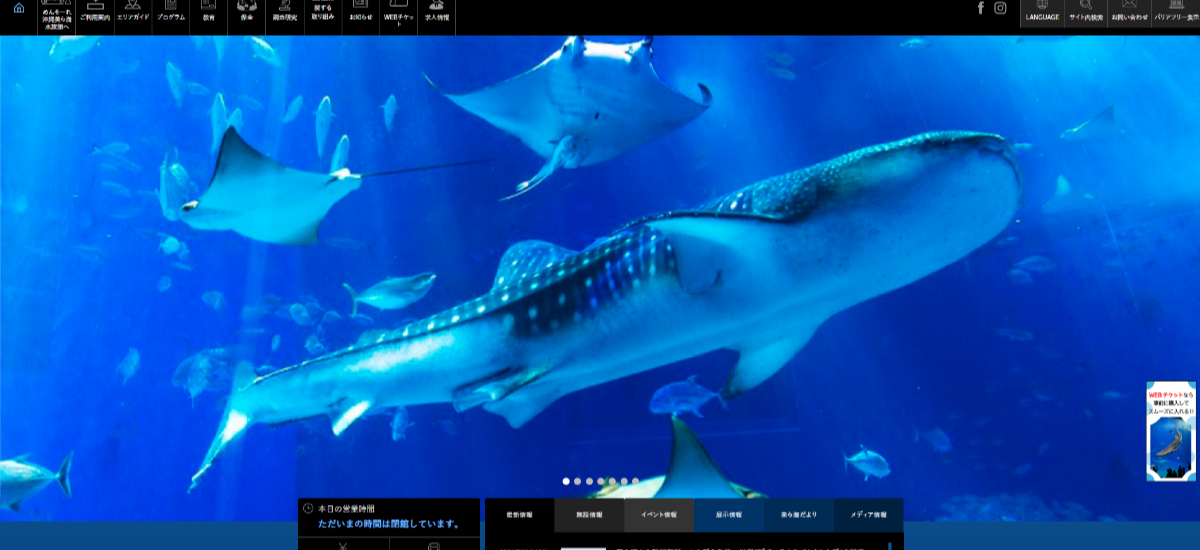Open the Facebook page icon
The width and height of the screenshot is (1200, 550).
click(980, 8)
